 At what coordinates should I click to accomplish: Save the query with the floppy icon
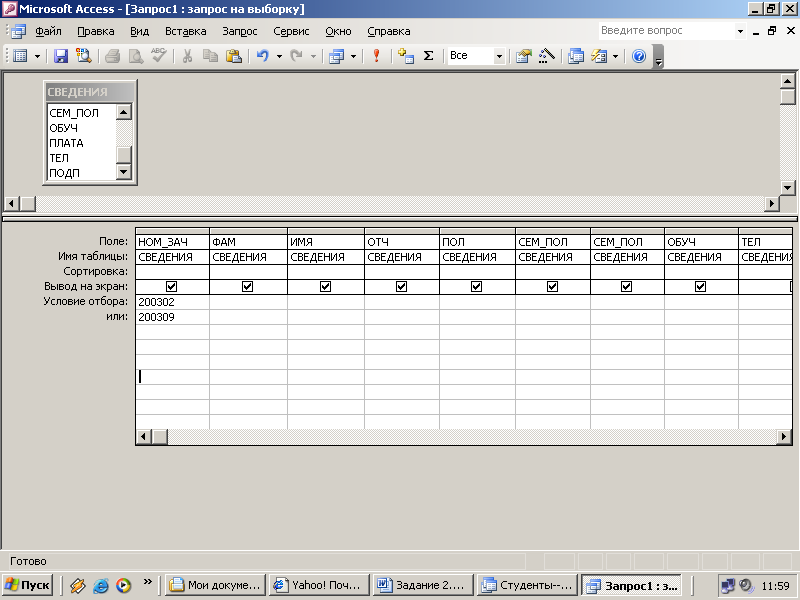click(x=61, y=56)
